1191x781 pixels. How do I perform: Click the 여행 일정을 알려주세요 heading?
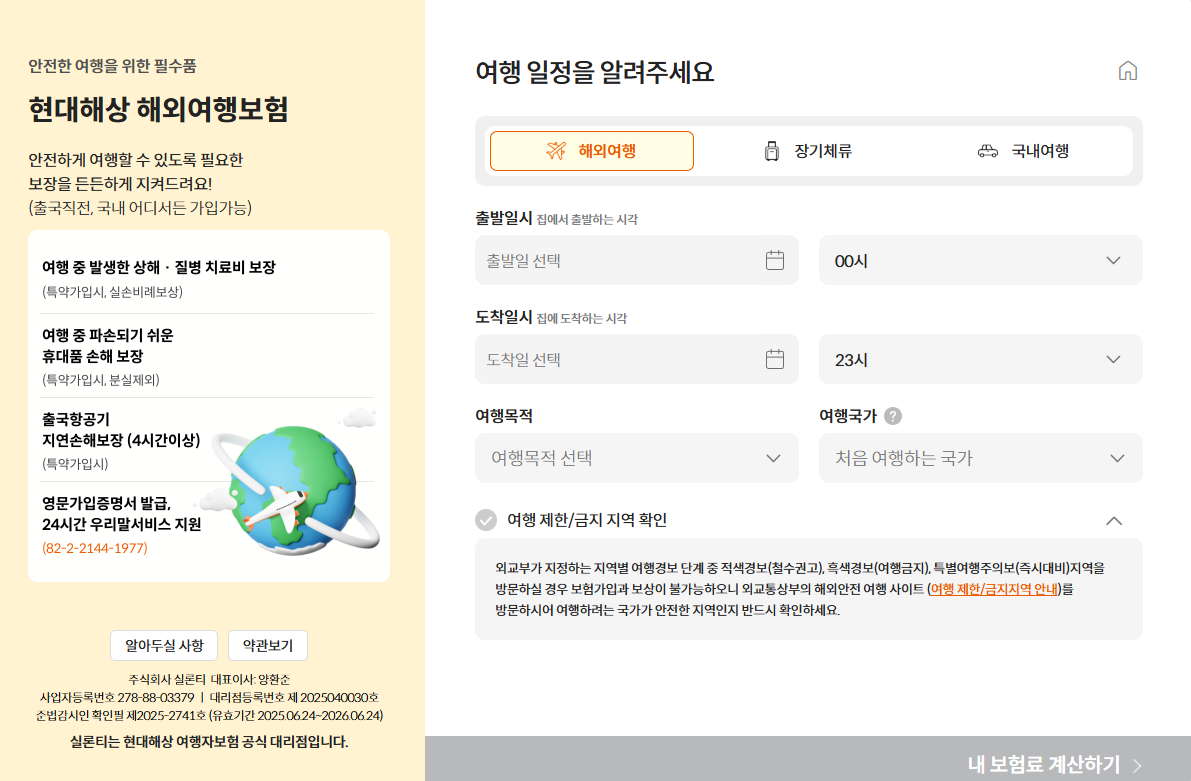595,72
